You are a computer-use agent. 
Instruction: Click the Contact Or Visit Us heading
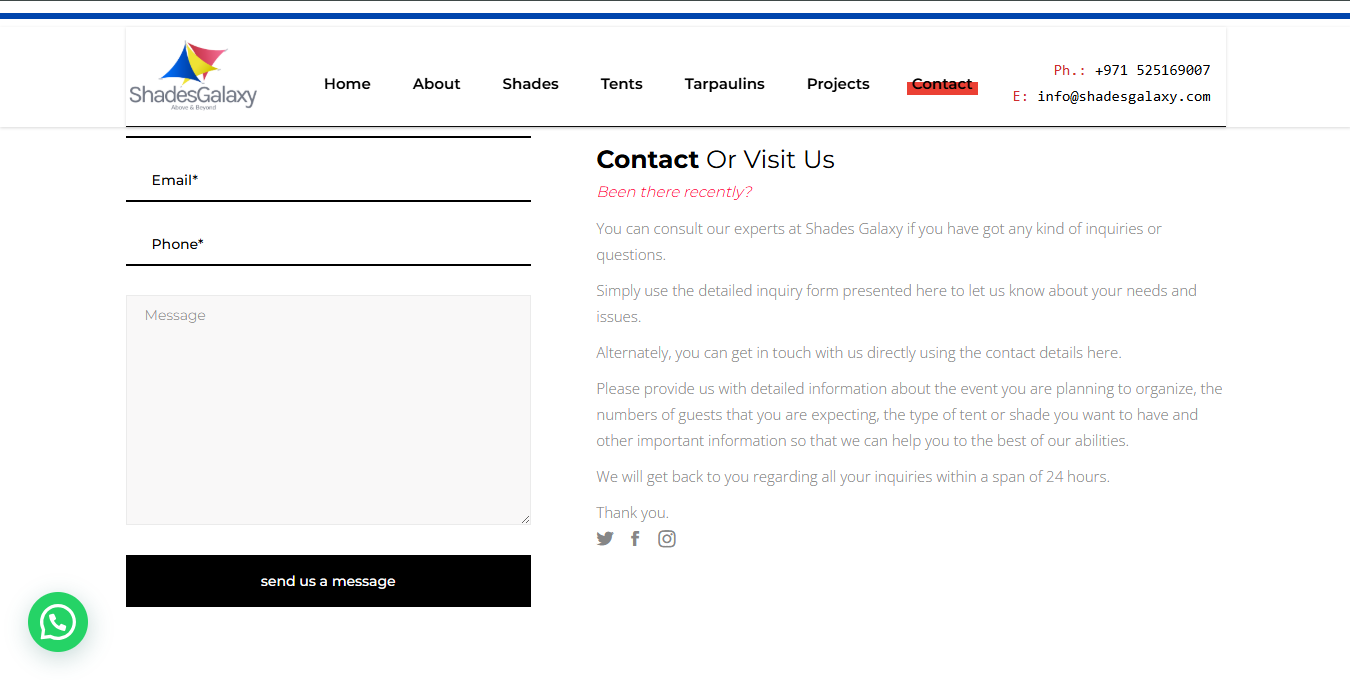(715, 160)
